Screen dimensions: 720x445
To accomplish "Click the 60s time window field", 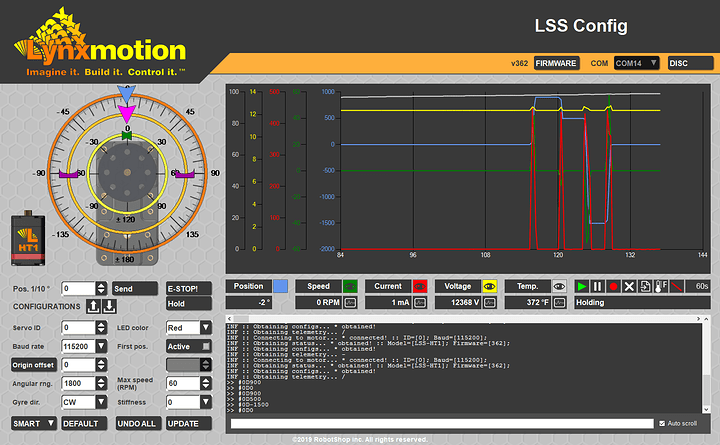I will 698,287.
